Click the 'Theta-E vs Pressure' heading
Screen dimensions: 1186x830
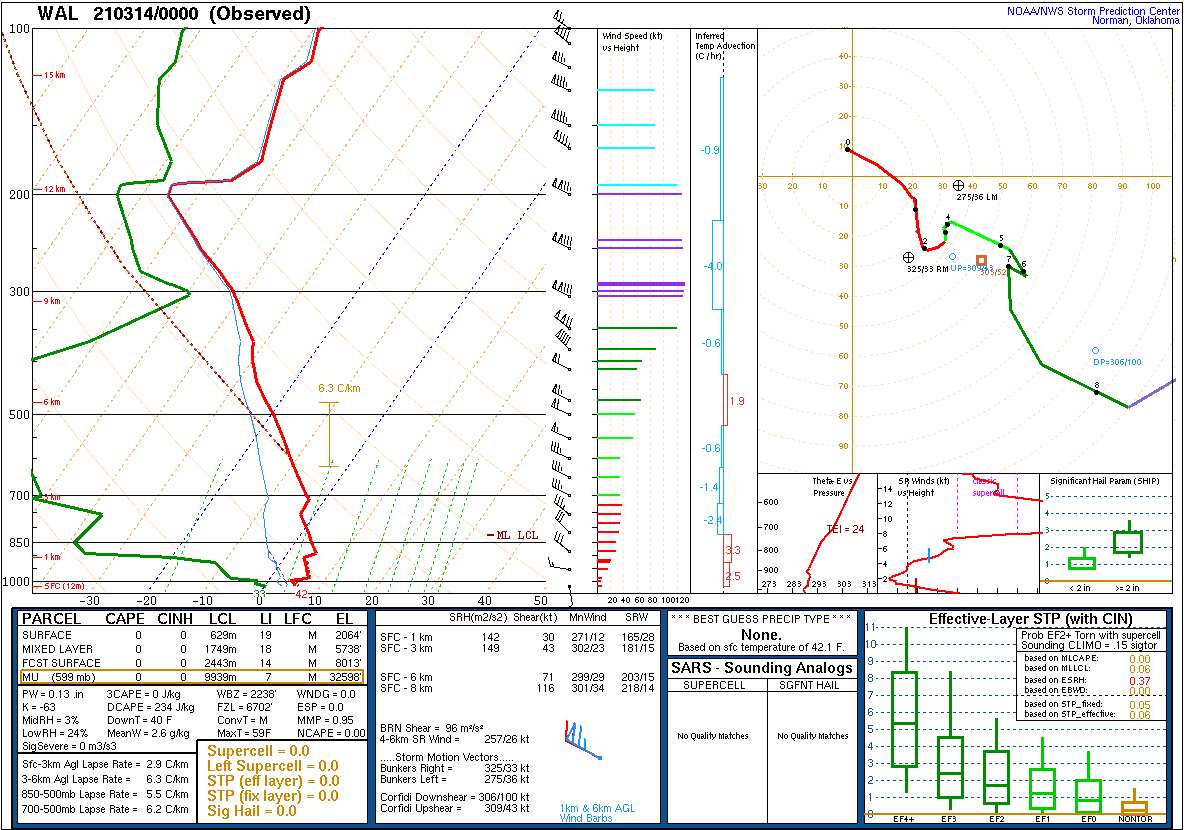(x=832, y=486)
